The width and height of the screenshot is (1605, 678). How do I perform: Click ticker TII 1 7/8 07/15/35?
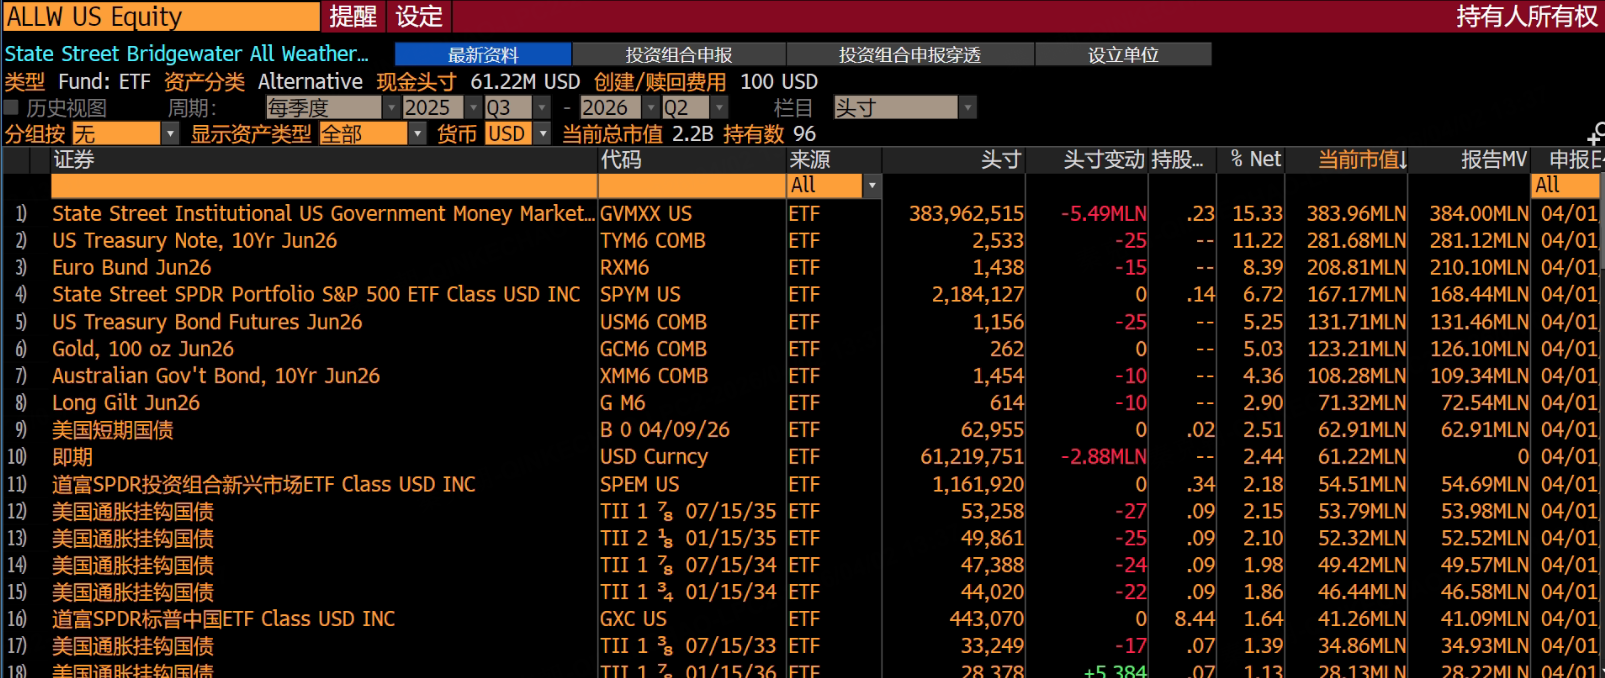688,511
